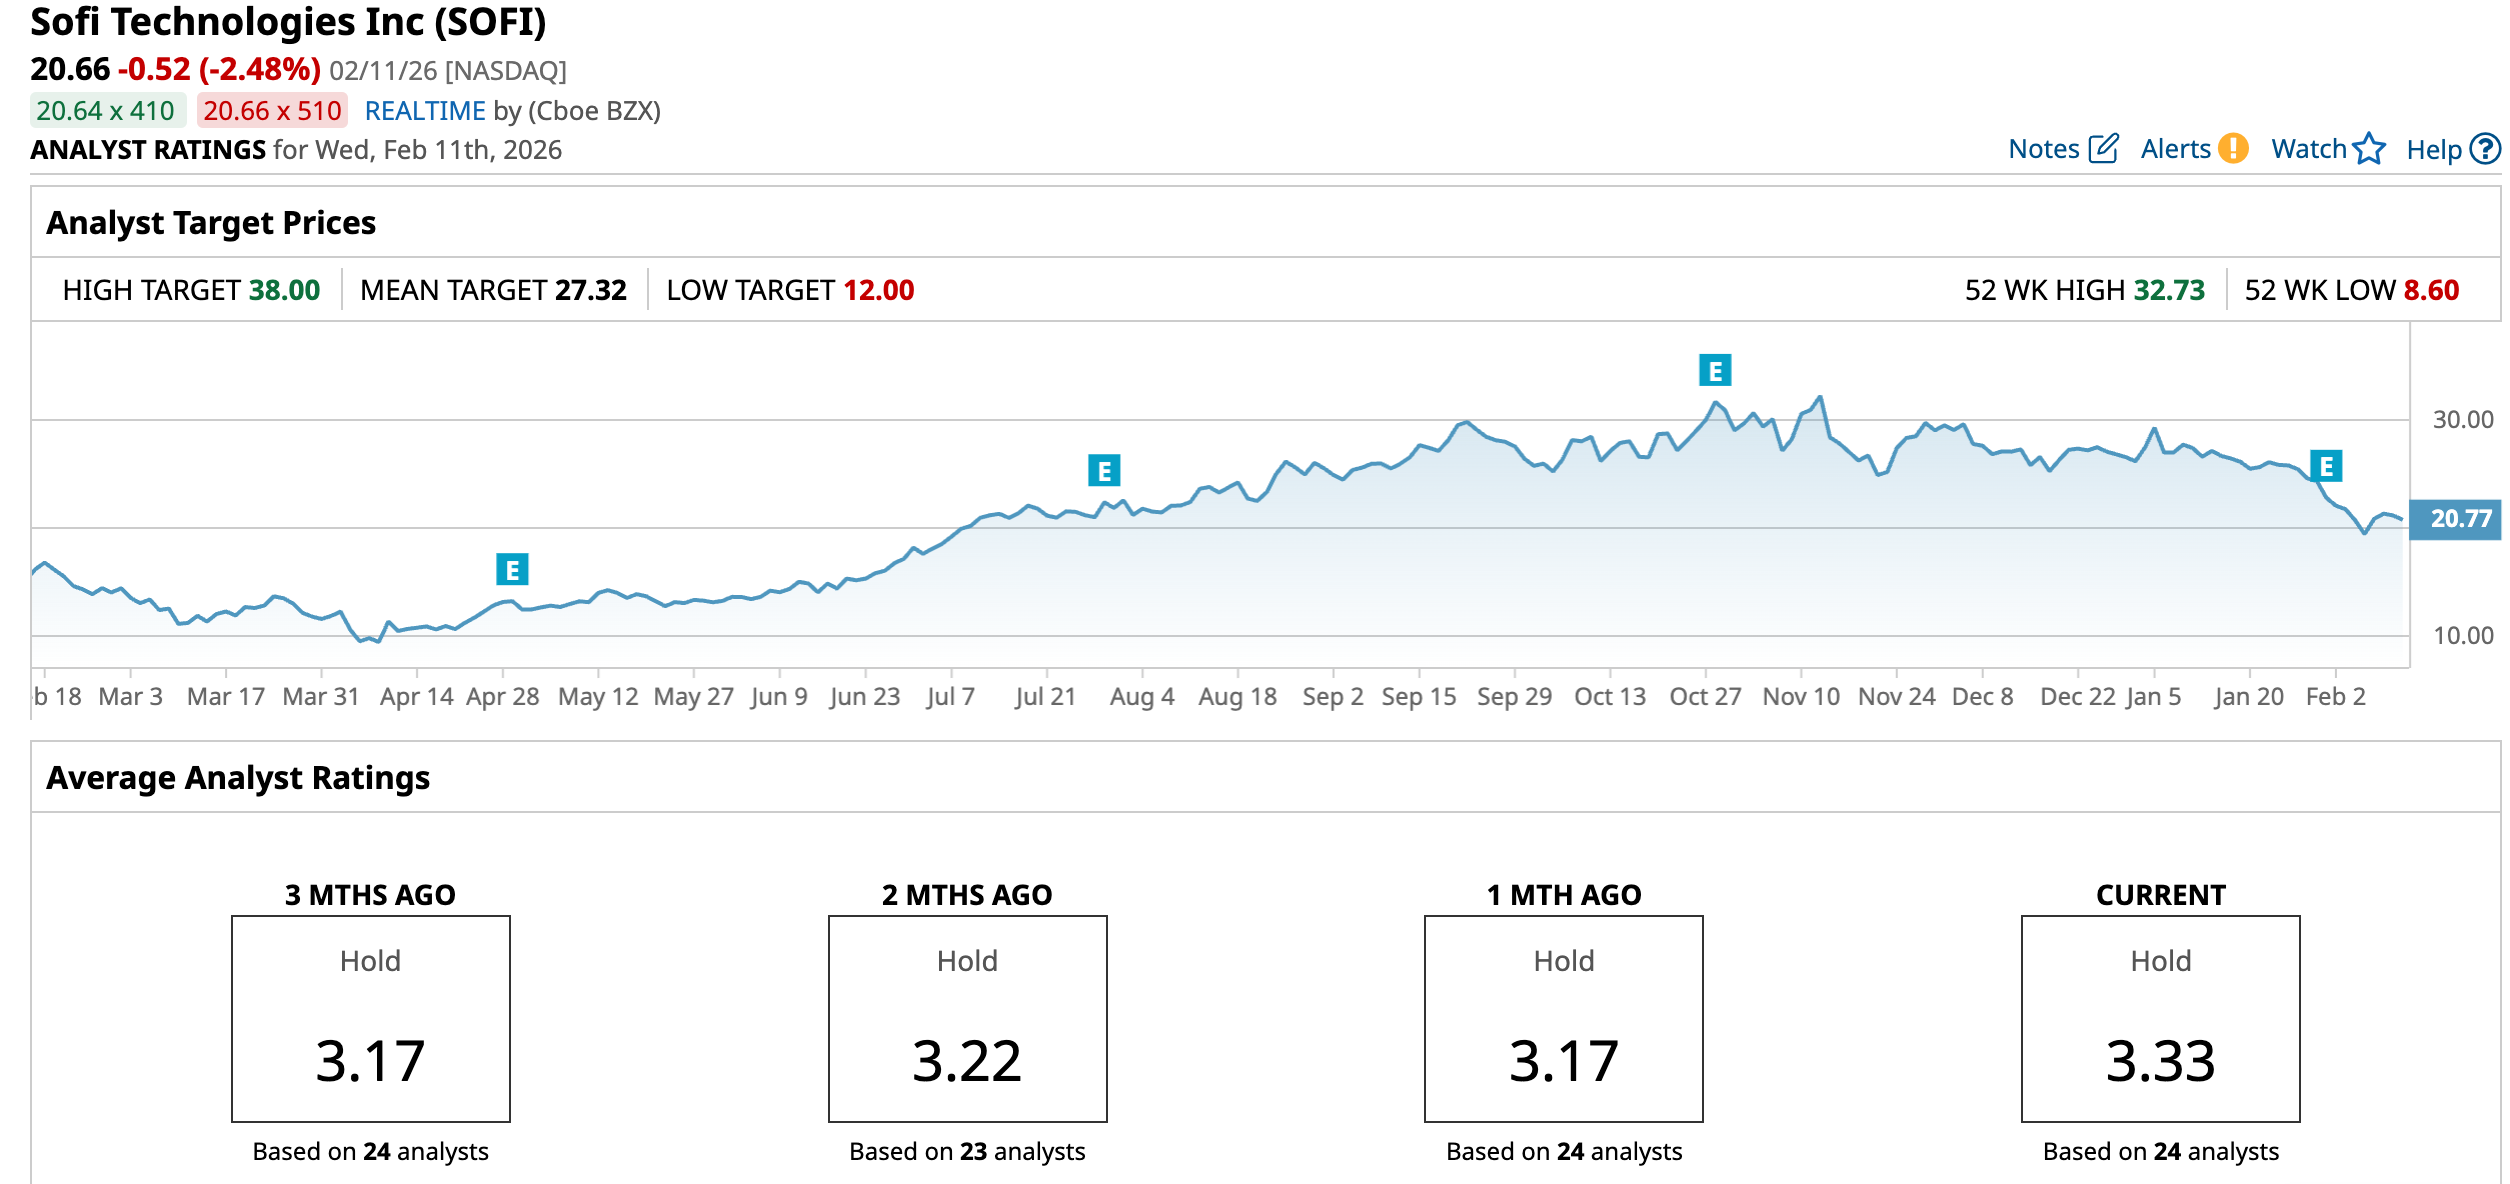Click the 3 MTHS AGO rating box
The image size is (2510, 1184).
point(370,1018)
